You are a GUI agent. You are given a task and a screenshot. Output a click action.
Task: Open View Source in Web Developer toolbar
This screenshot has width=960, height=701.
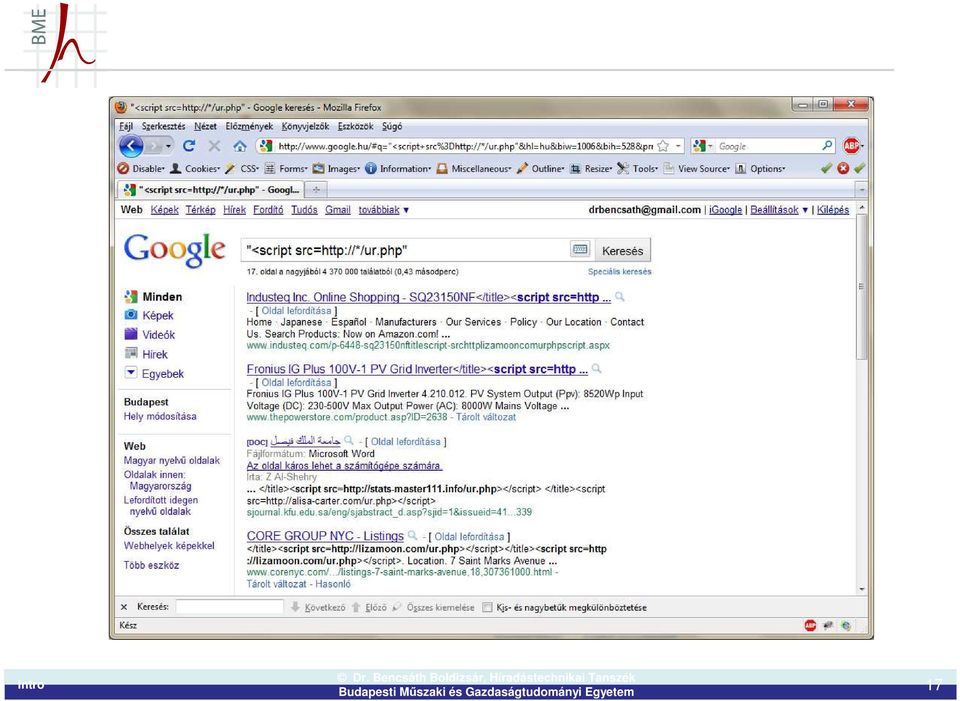pos(697,168)
